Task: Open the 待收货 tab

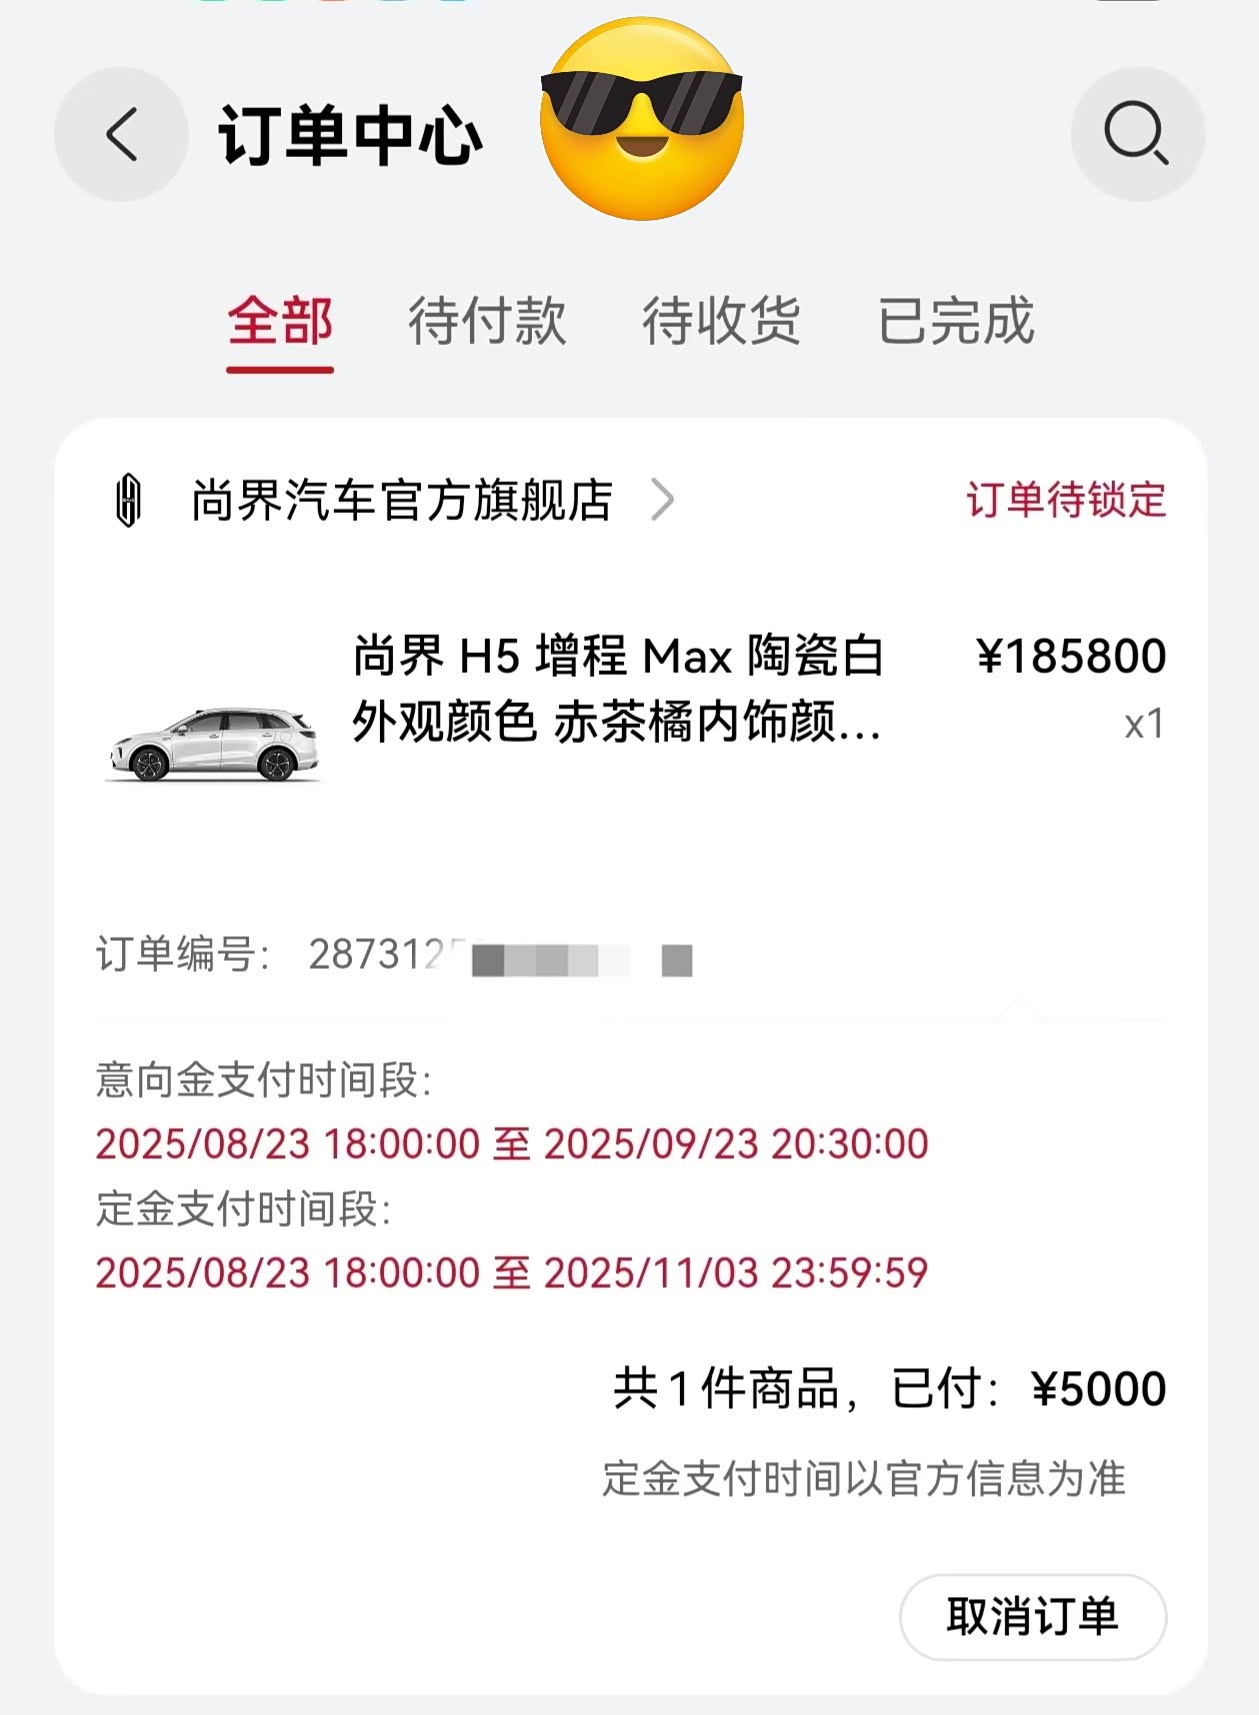Action: pyautogui.click(x=721, y=322)
